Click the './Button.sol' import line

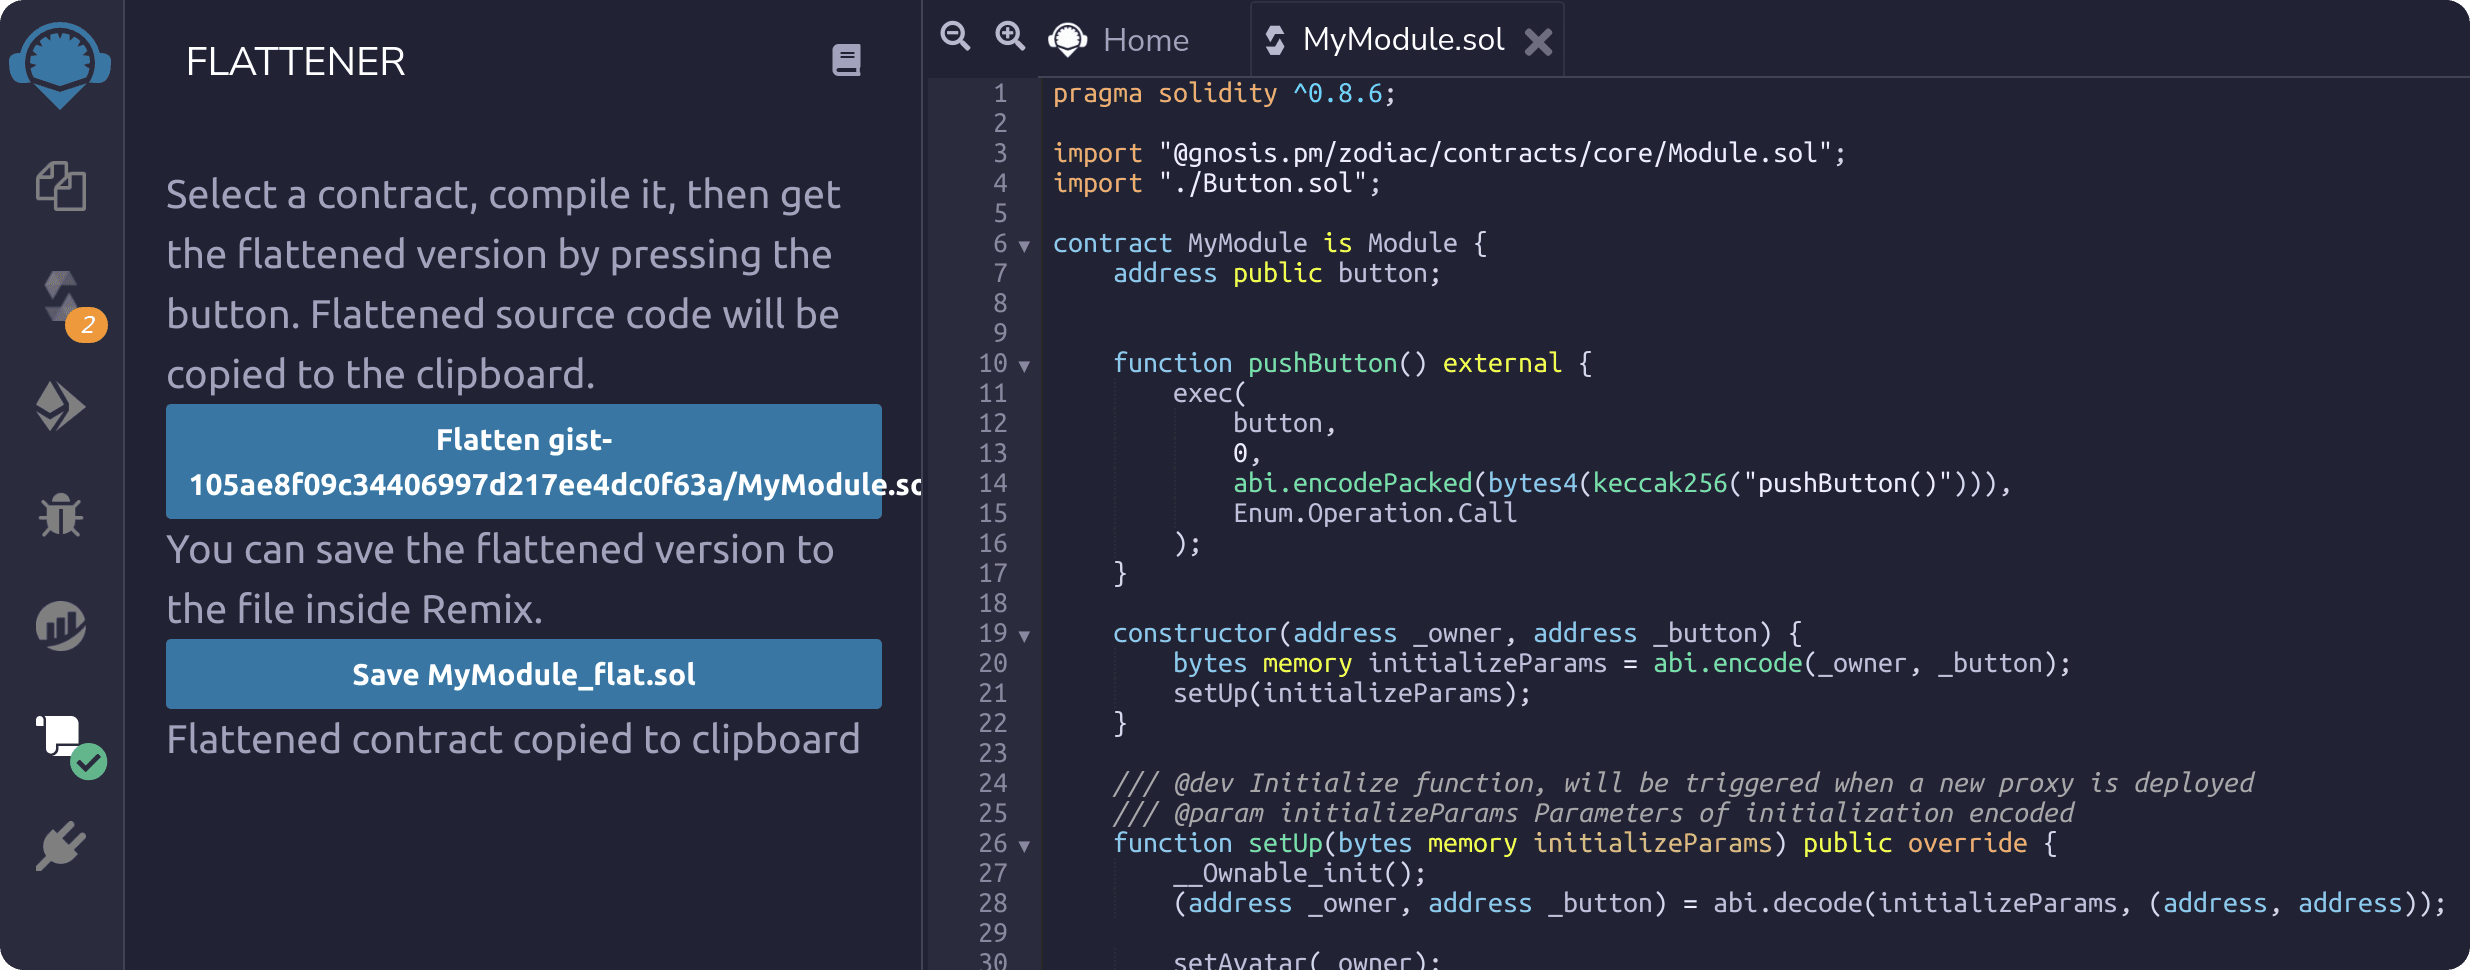[1217, 183]
